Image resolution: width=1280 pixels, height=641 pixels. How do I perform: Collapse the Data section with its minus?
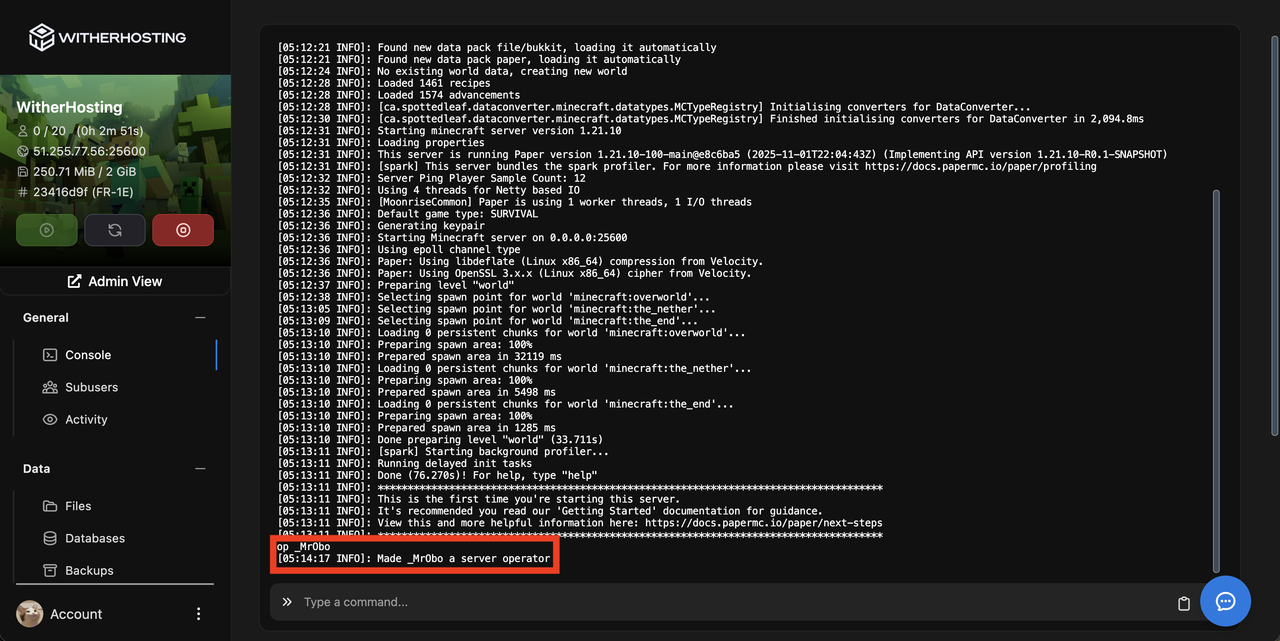tap(200, 469)
